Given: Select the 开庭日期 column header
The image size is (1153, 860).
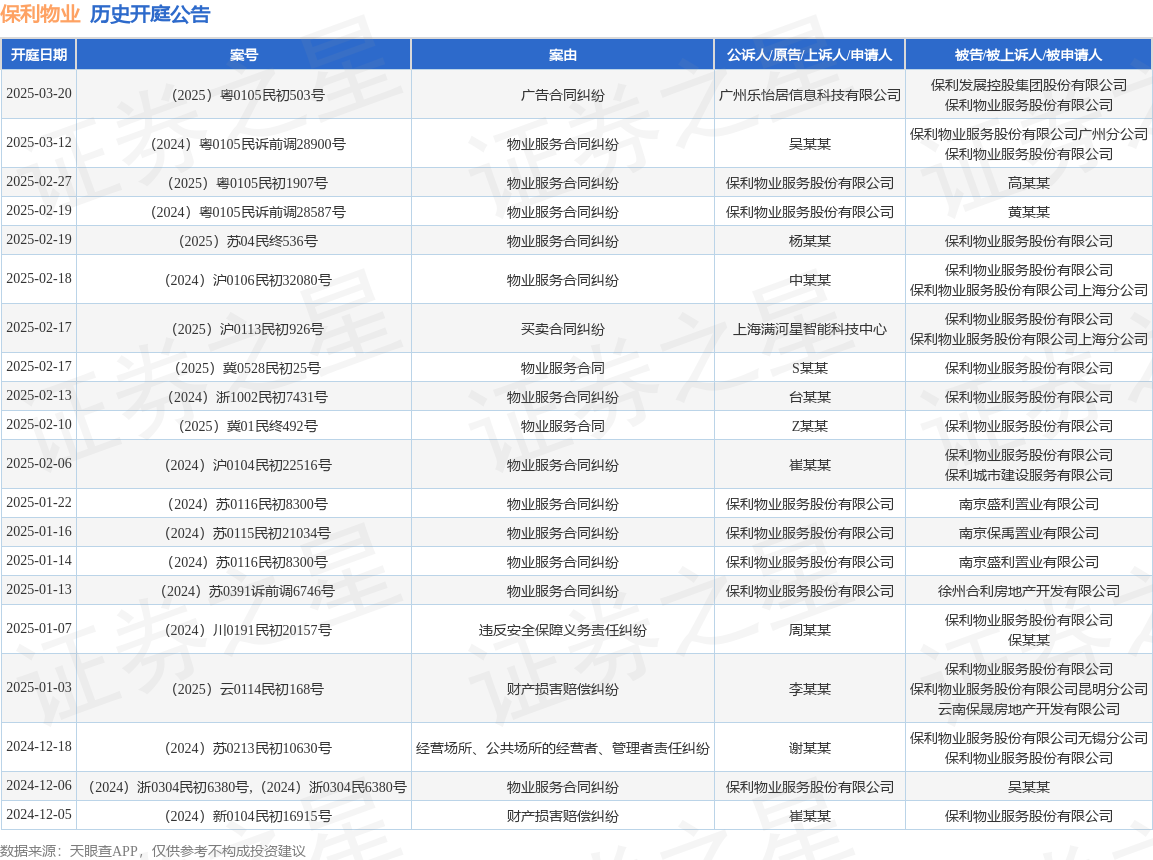Looking at the screenshot, I should (x=39, y=55).
